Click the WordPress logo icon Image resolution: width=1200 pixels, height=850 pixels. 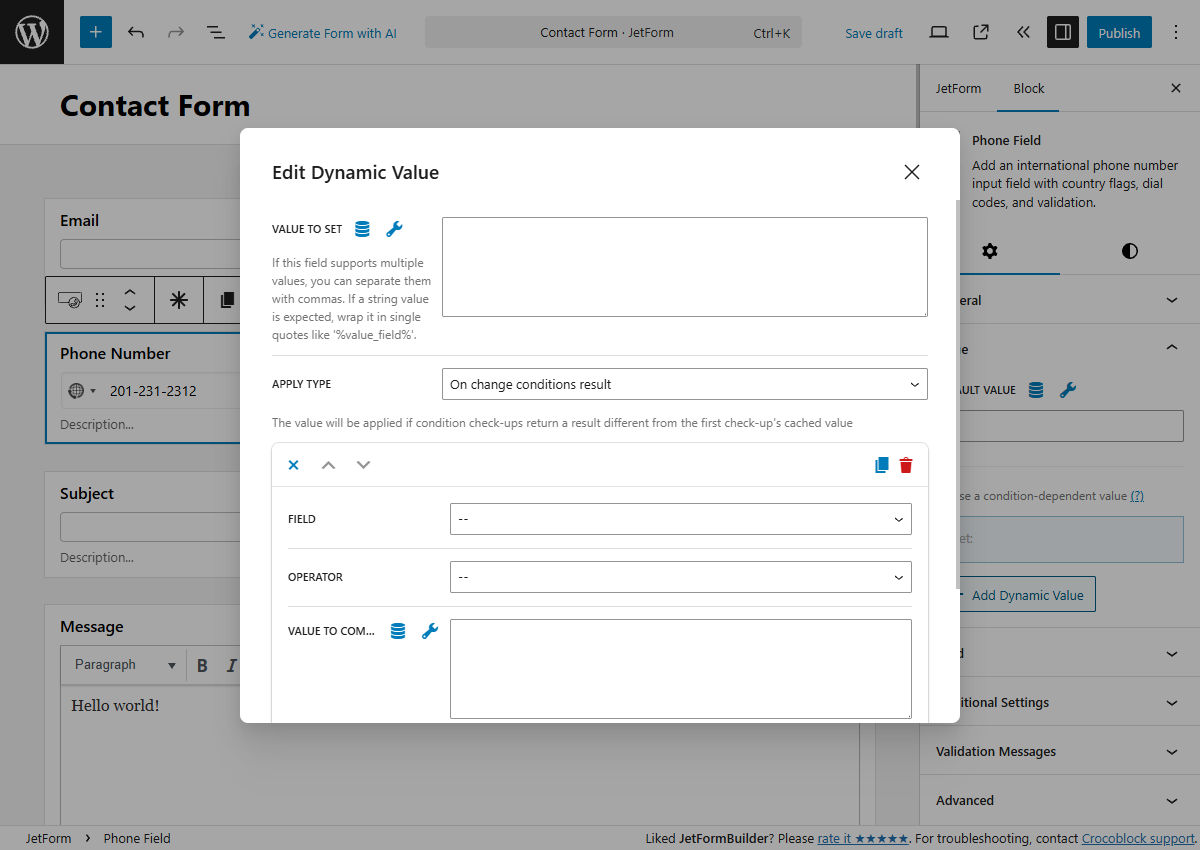pos(32,32)
